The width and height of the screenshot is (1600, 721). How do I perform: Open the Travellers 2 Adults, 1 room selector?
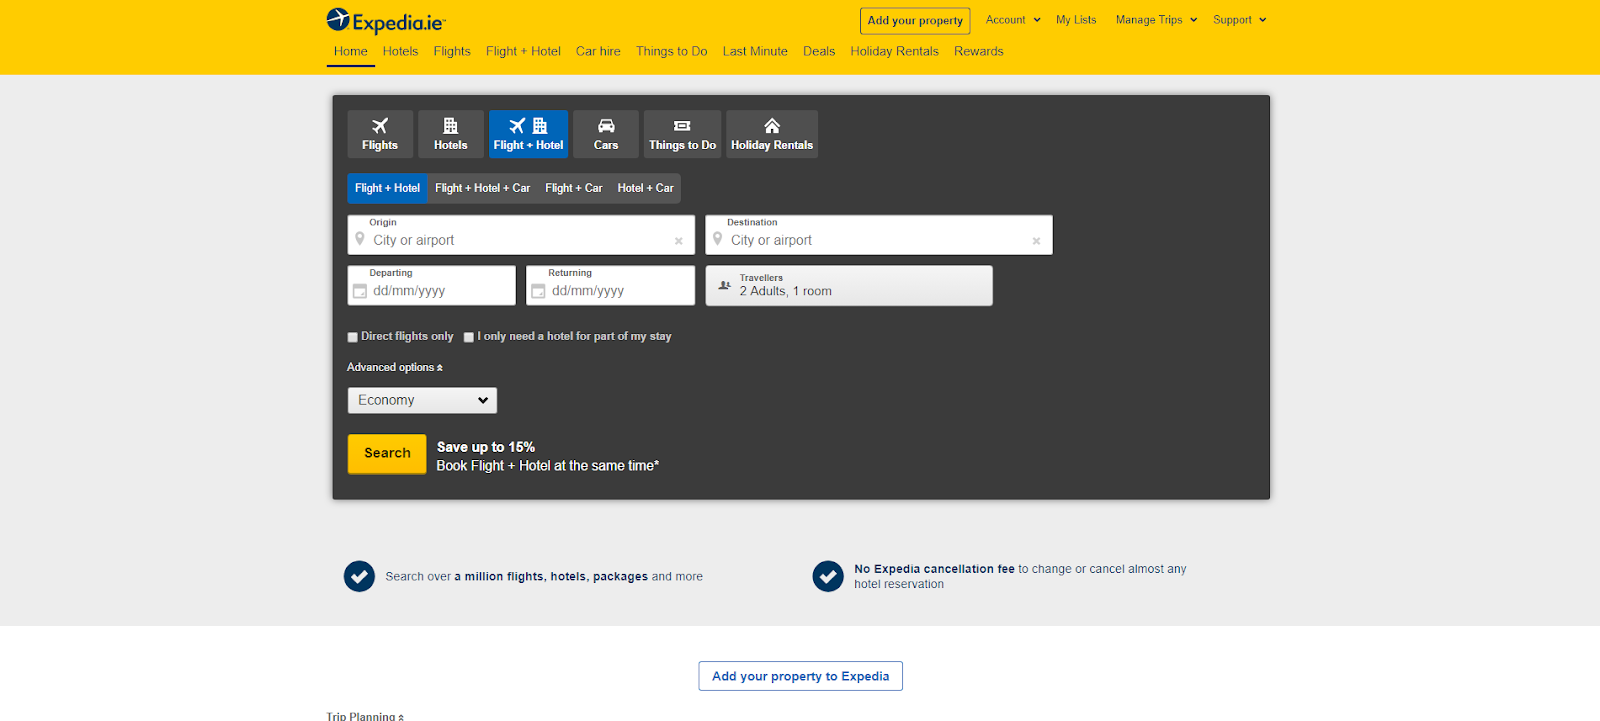(849, 286)
